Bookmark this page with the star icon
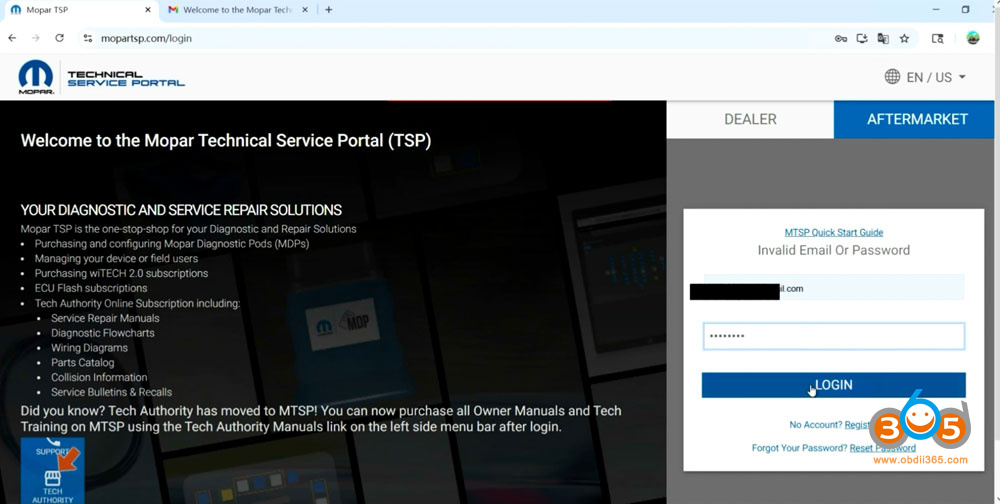Image resolution: width=1000 pixels, height=504 pixels. [x=904, y=38]
